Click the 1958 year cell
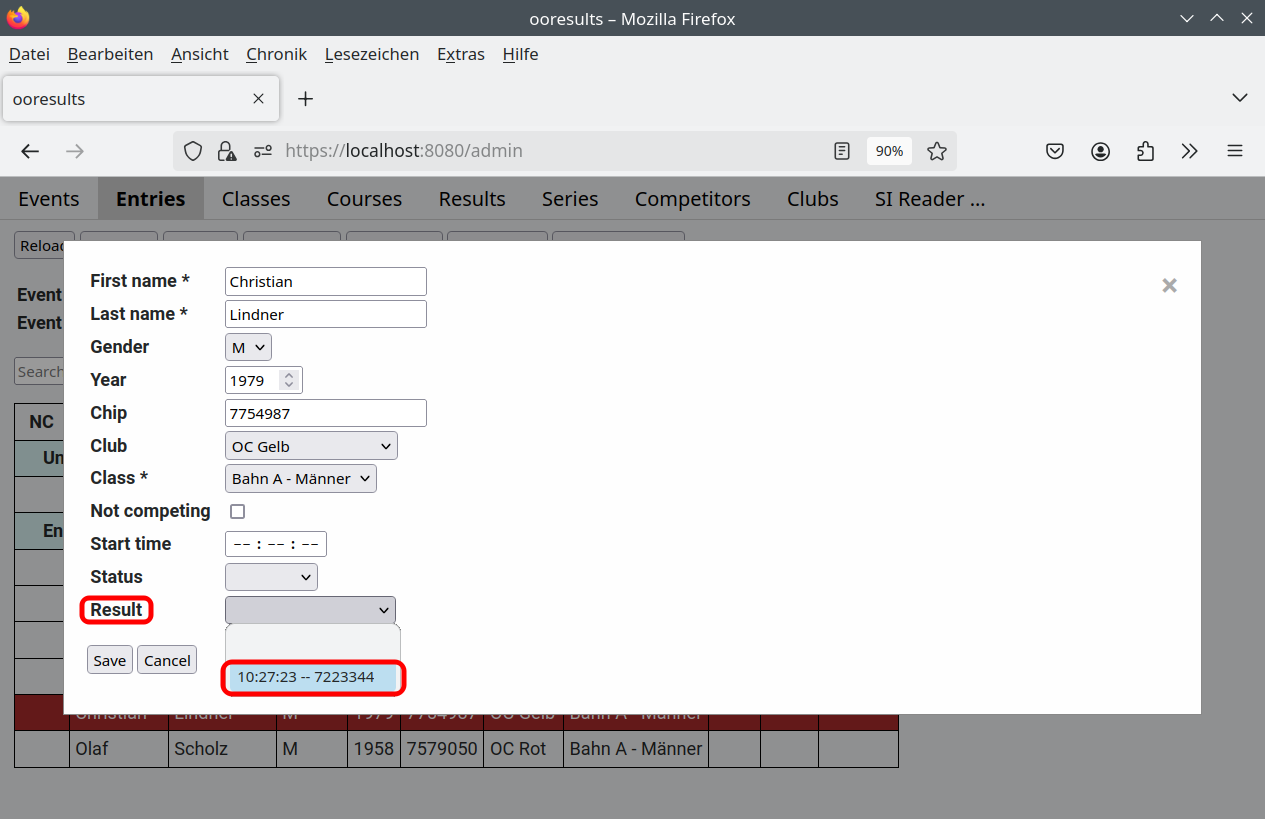 point(373,749)
